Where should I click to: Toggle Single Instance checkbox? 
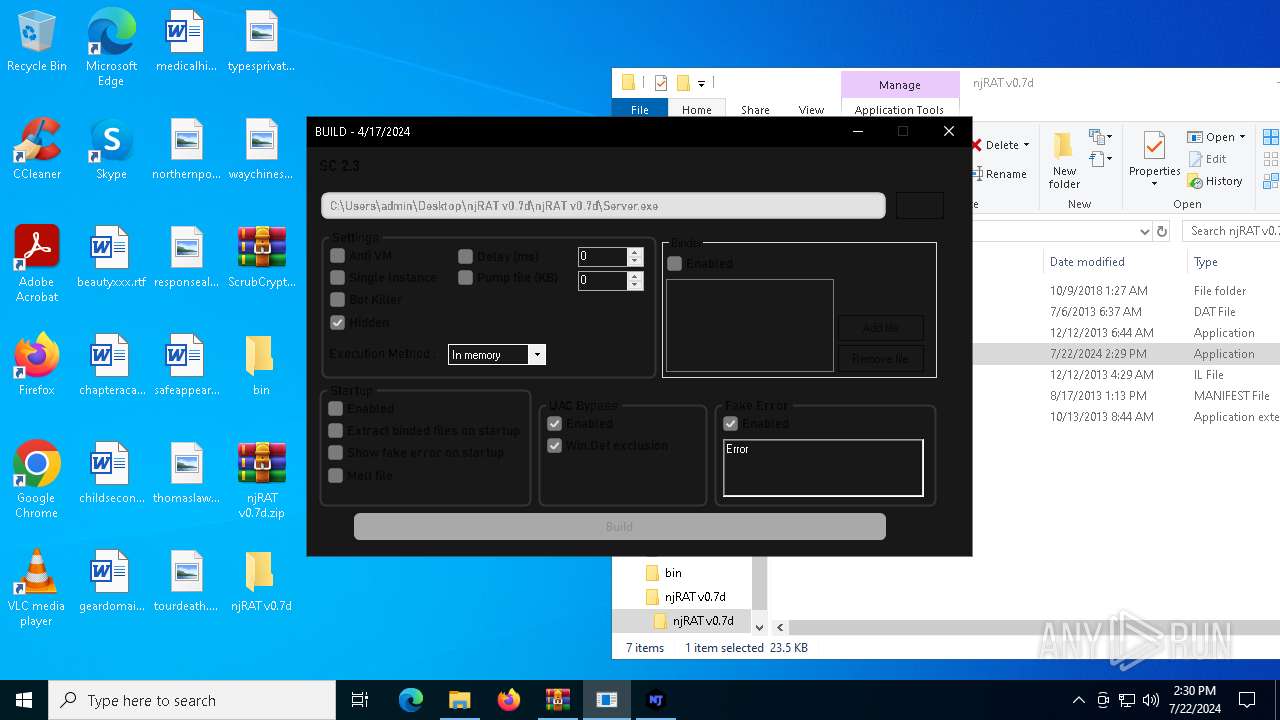tap(338, 277)
